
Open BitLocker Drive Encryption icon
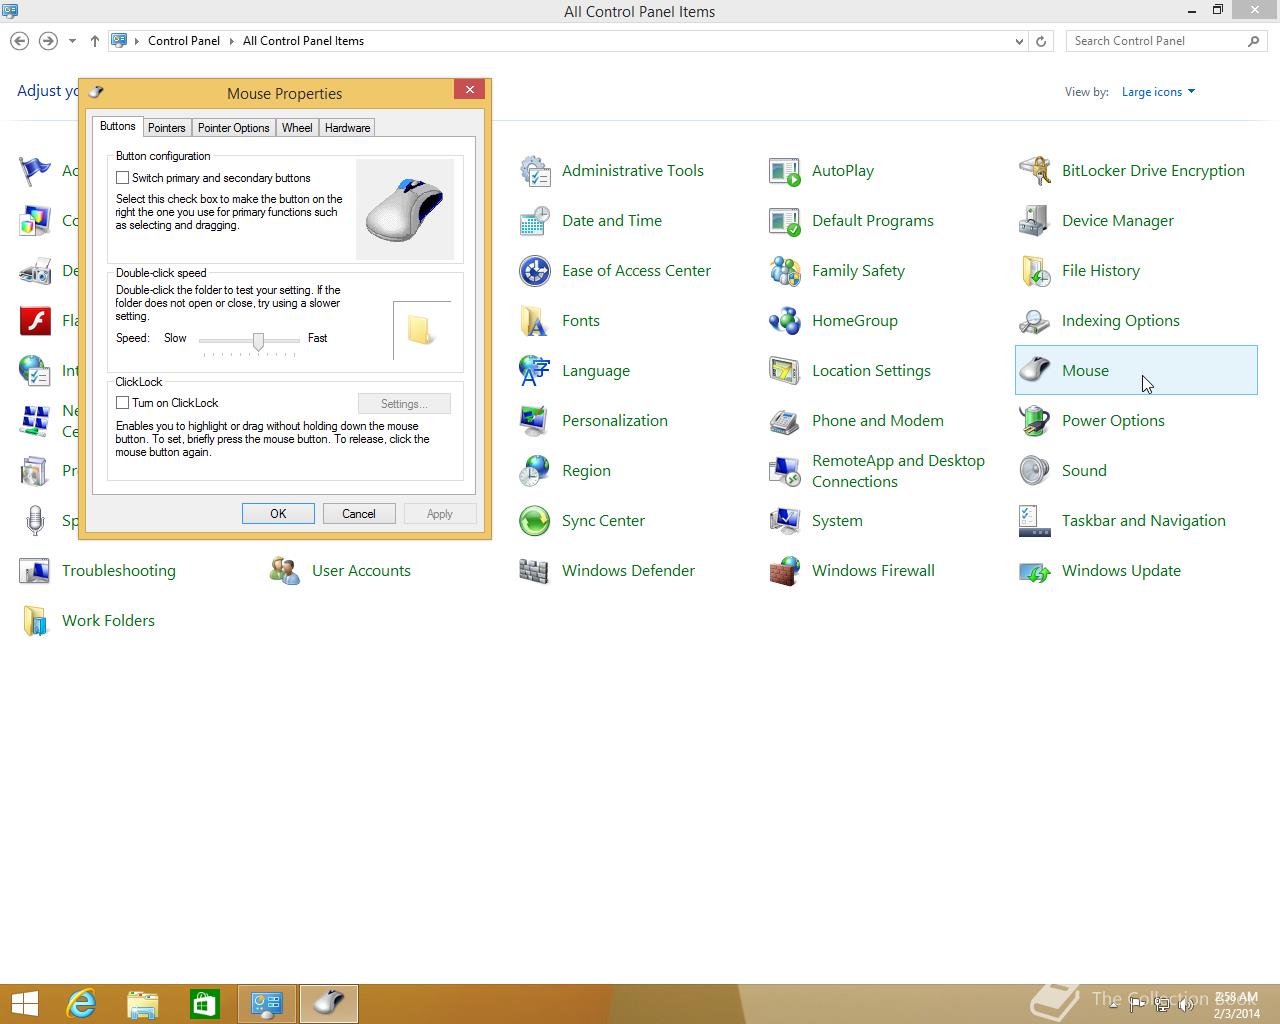[x=1035, y=171]
